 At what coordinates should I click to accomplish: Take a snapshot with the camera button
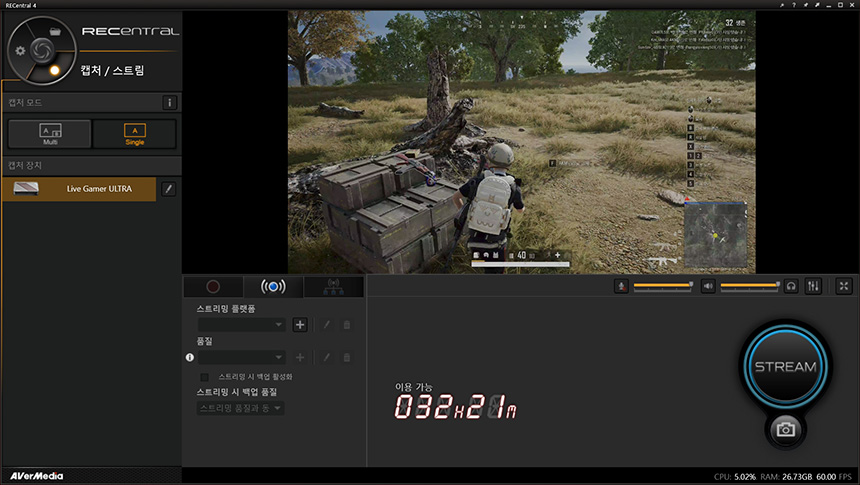(785, 430)
